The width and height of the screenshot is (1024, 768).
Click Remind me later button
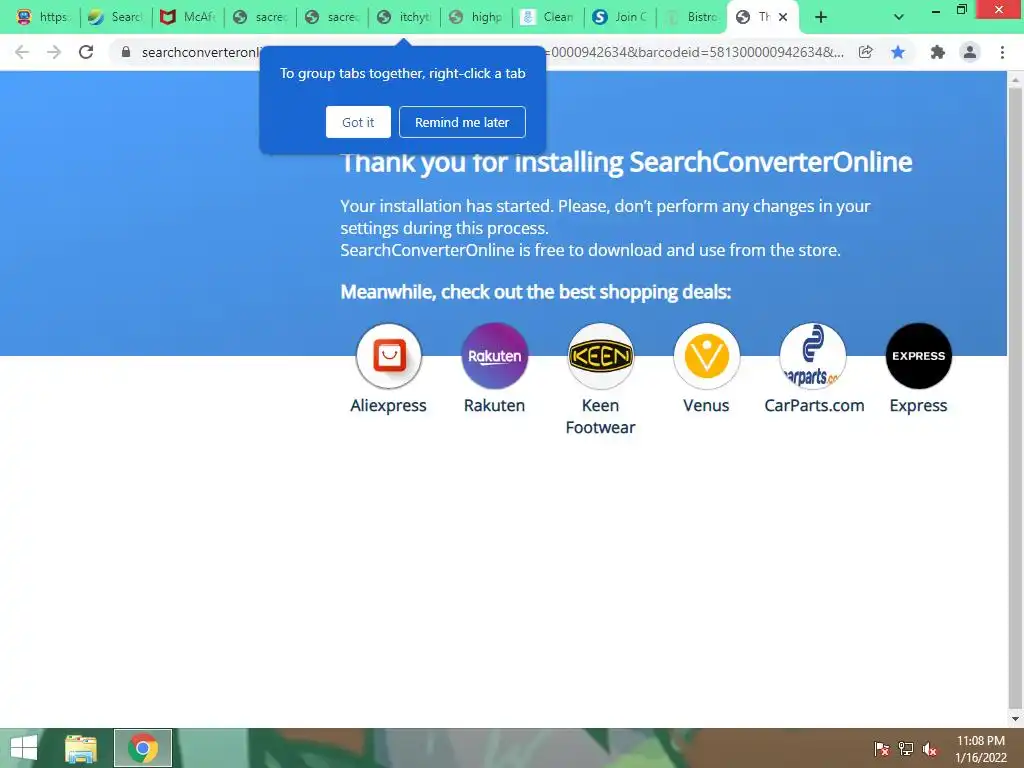(462, 122)
